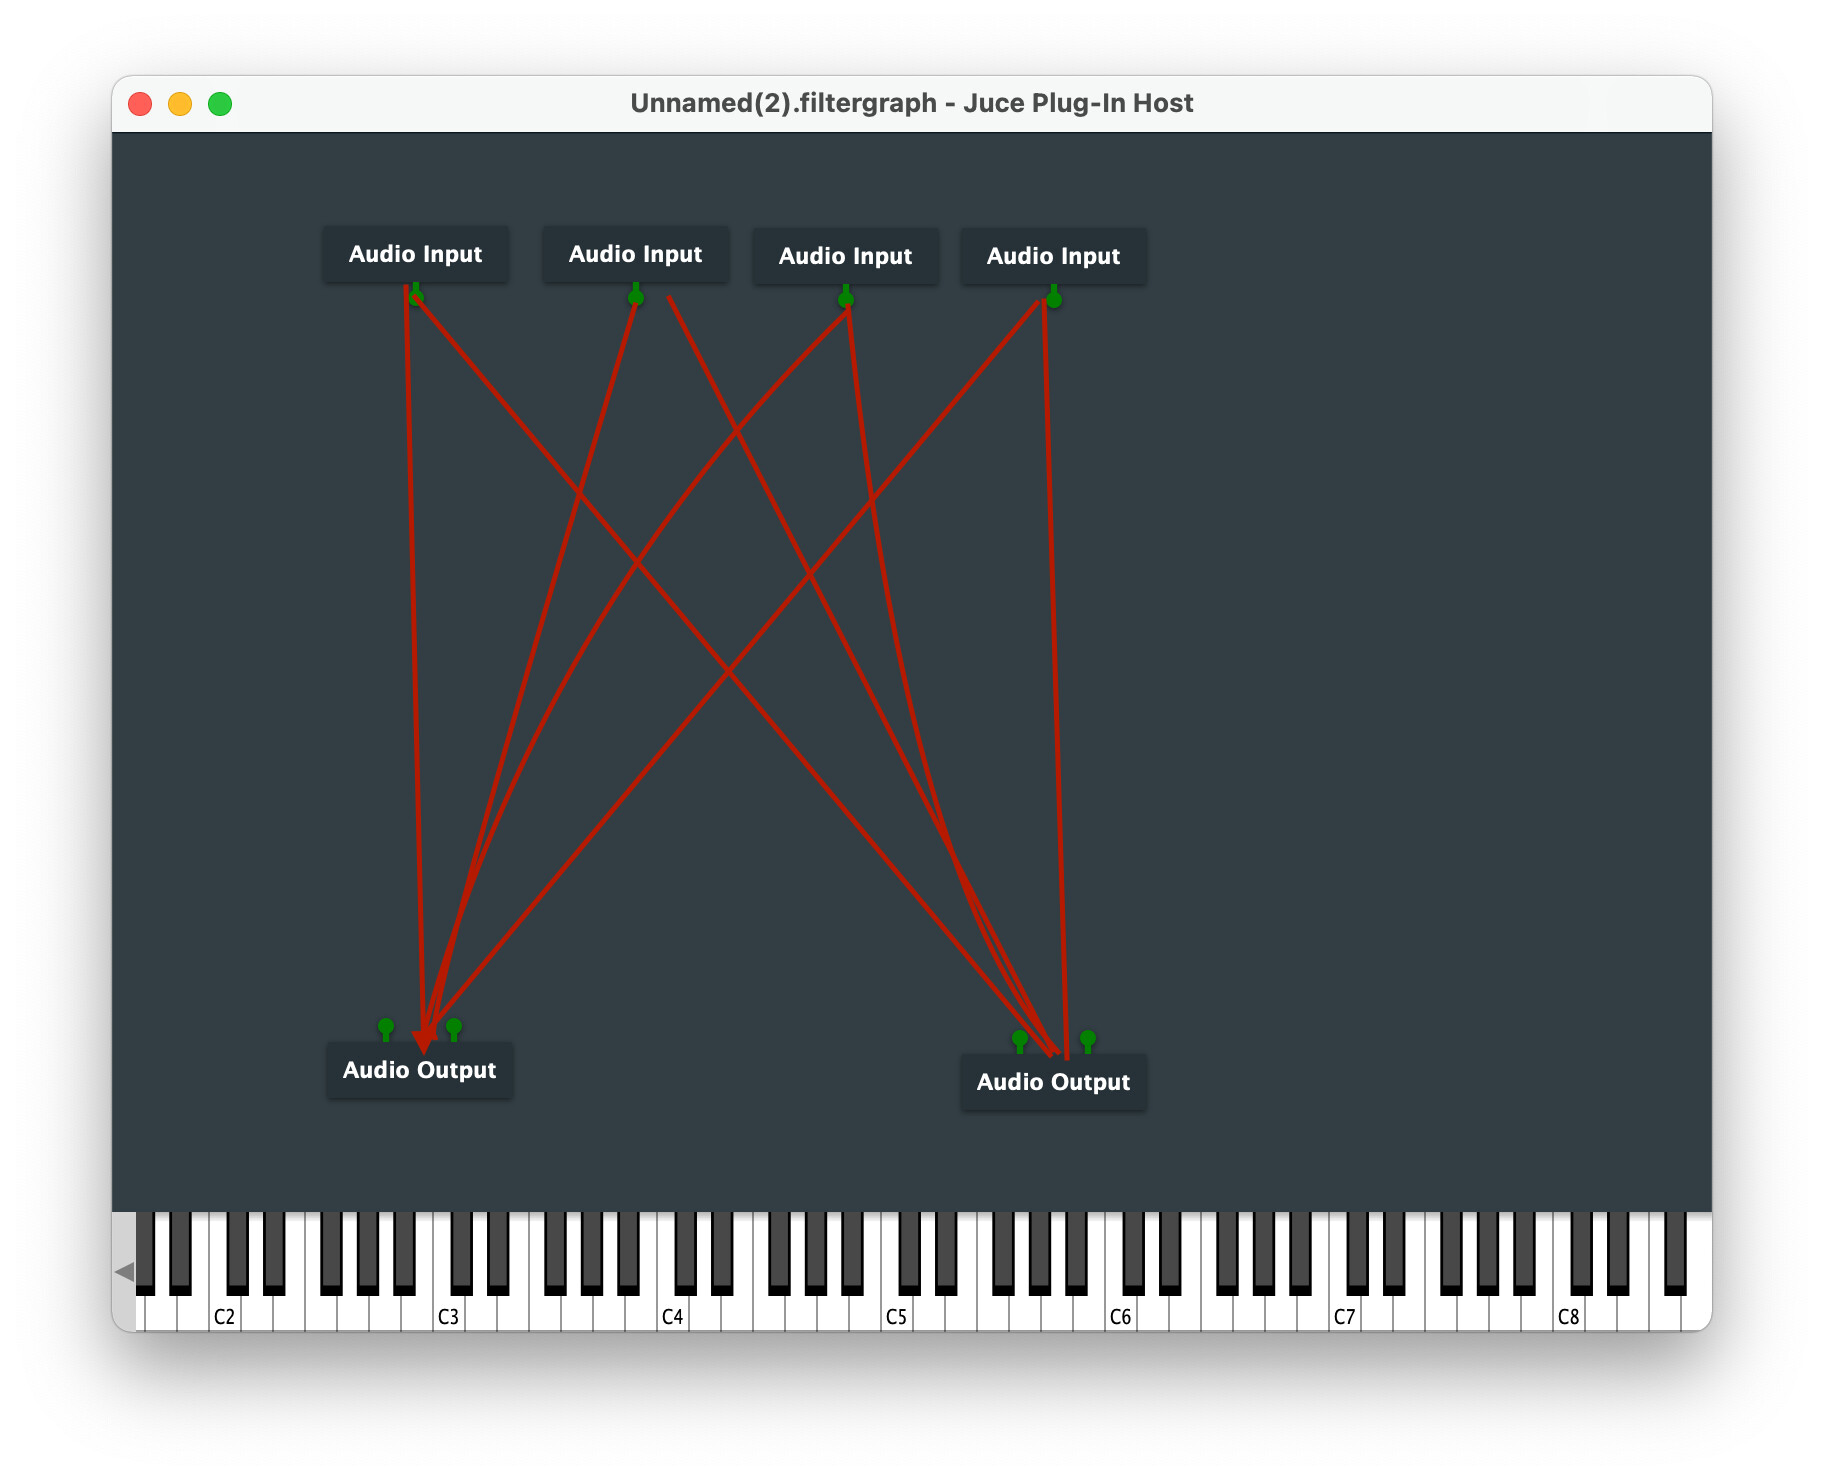Select the second Audio Input node from left
This screenshot has height=1480, width=1824.
point(635,254)
